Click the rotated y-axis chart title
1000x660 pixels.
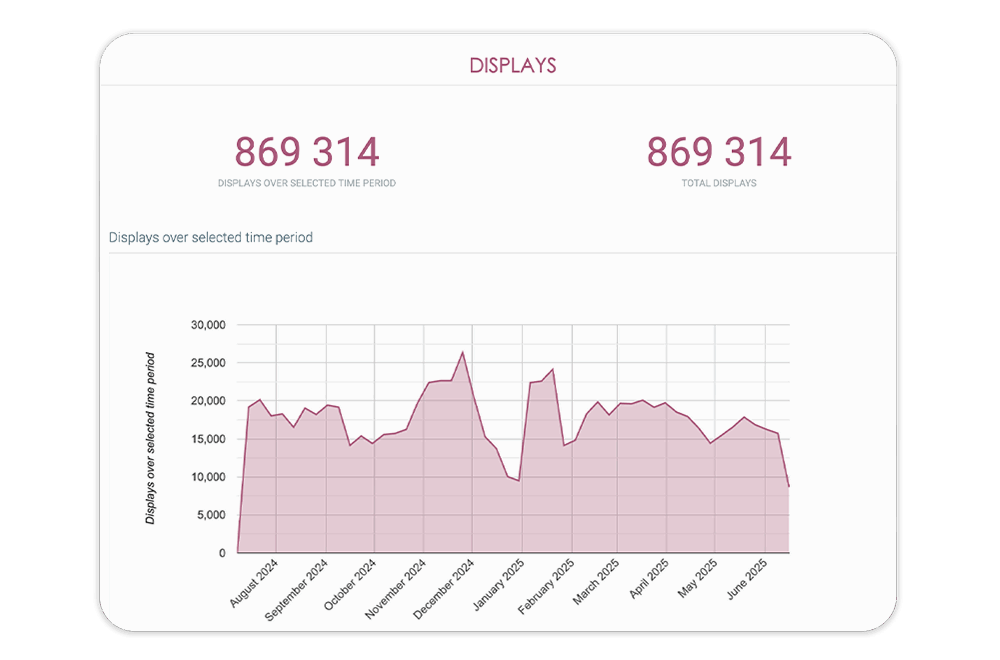(151, 438)
